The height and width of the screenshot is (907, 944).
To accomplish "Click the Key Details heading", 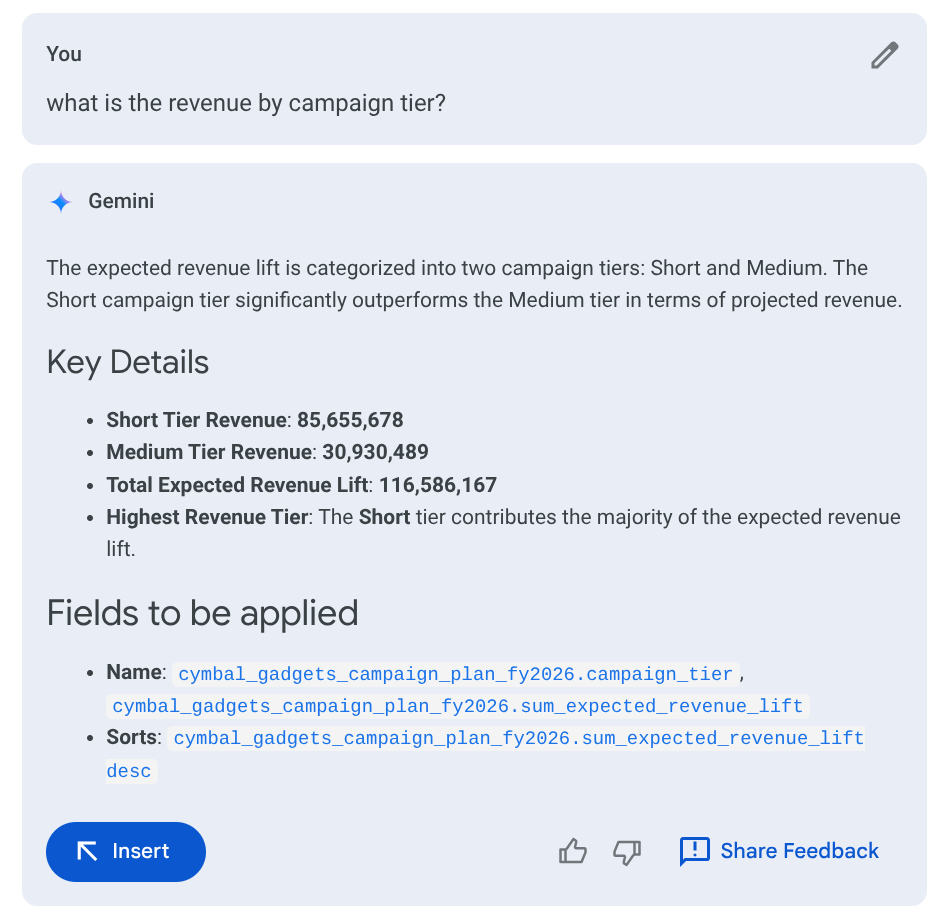I will (x=127, y=362).
